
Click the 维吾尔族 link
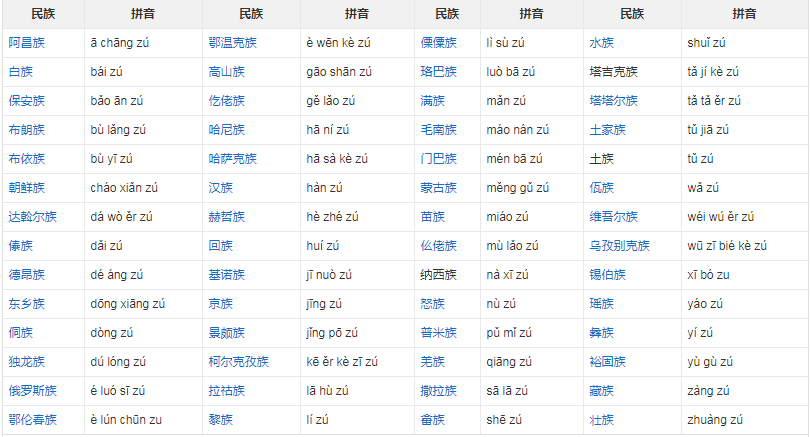pyautogui.click(x=614, y=216)
